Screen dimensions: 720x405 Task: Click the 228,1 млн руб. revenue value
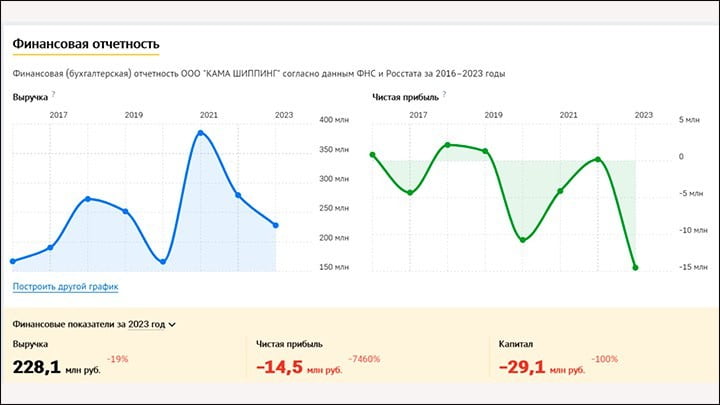(x=55, y=367)
